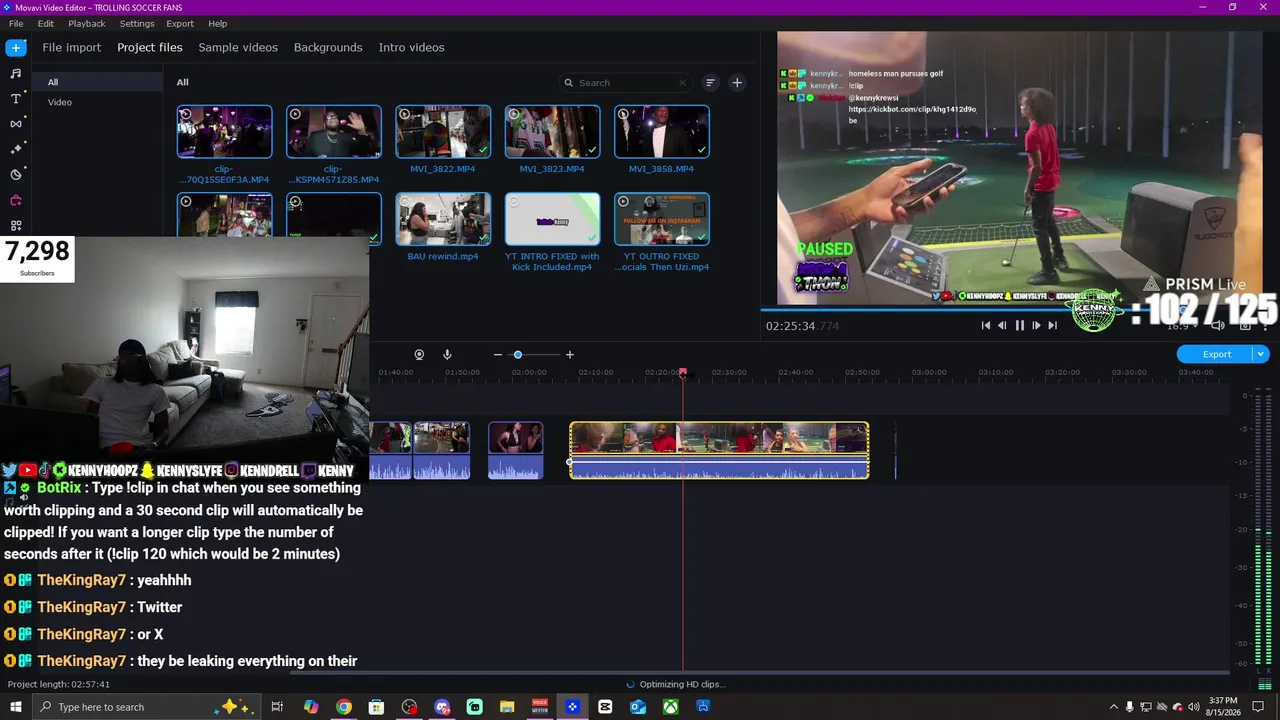
Task: Open the Transitions panel icon
Action: tap(16, 124)
